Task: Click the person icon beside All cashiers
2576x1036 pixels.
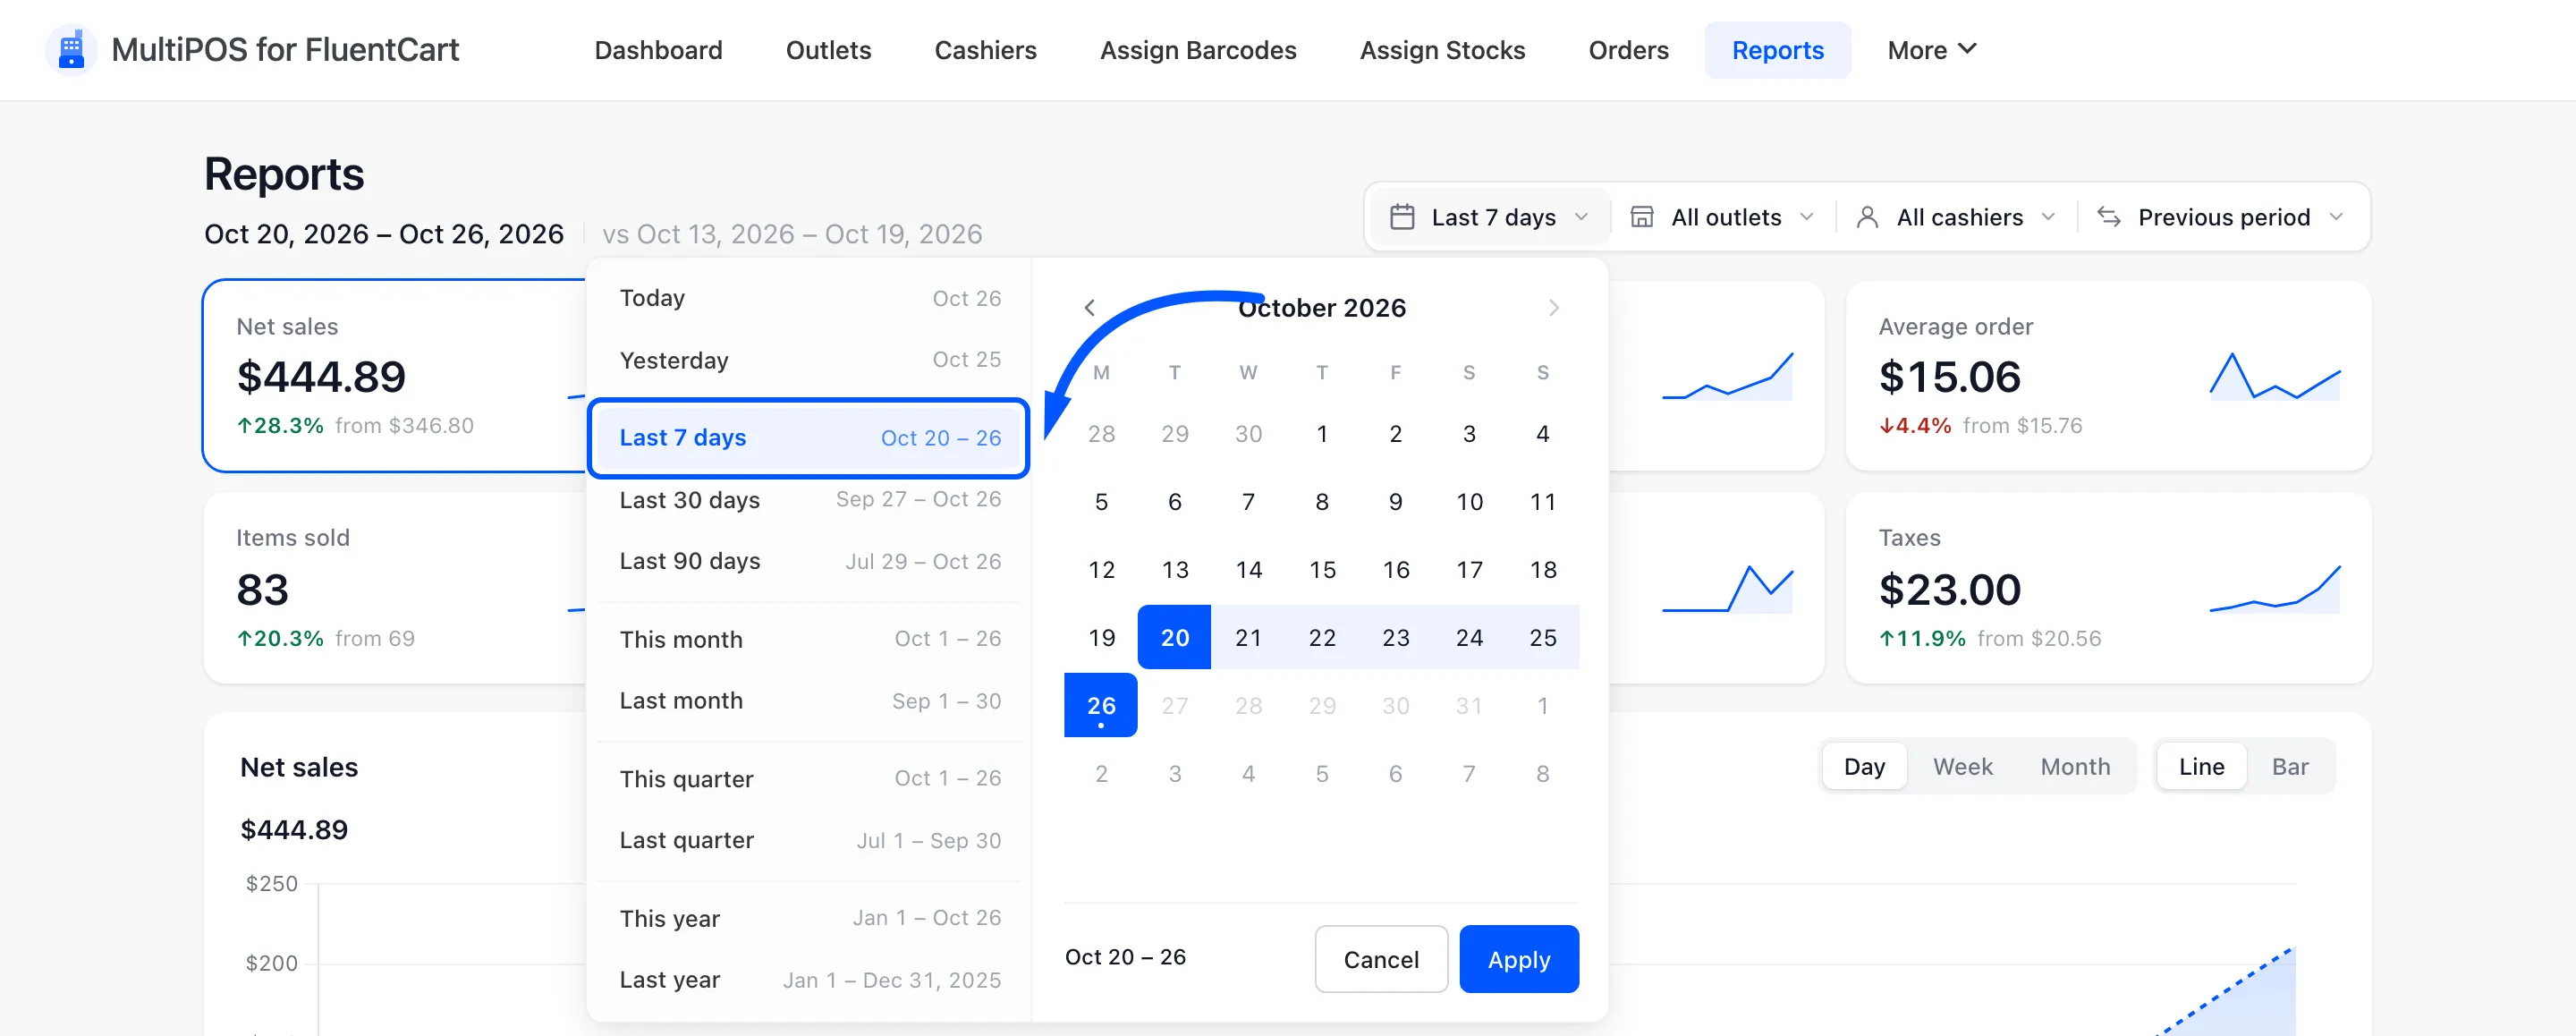Action: click(1866, 217)
